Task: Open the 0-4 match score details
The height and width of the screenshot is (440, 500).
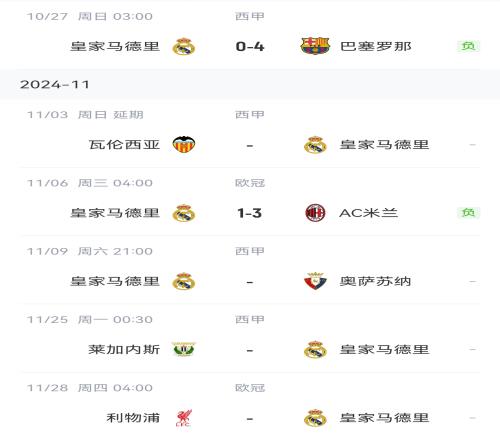Action: point(250,46)
